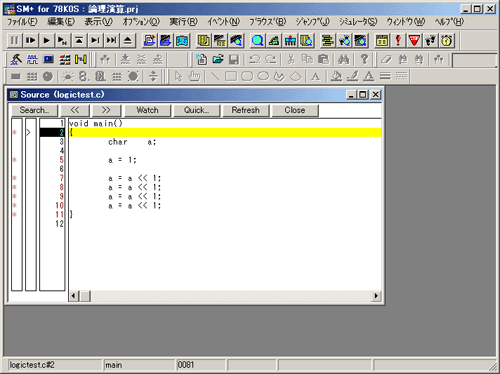500x374 pixels.
Task: Open the Break dialog (red stop triangle)
Action: 414,40
